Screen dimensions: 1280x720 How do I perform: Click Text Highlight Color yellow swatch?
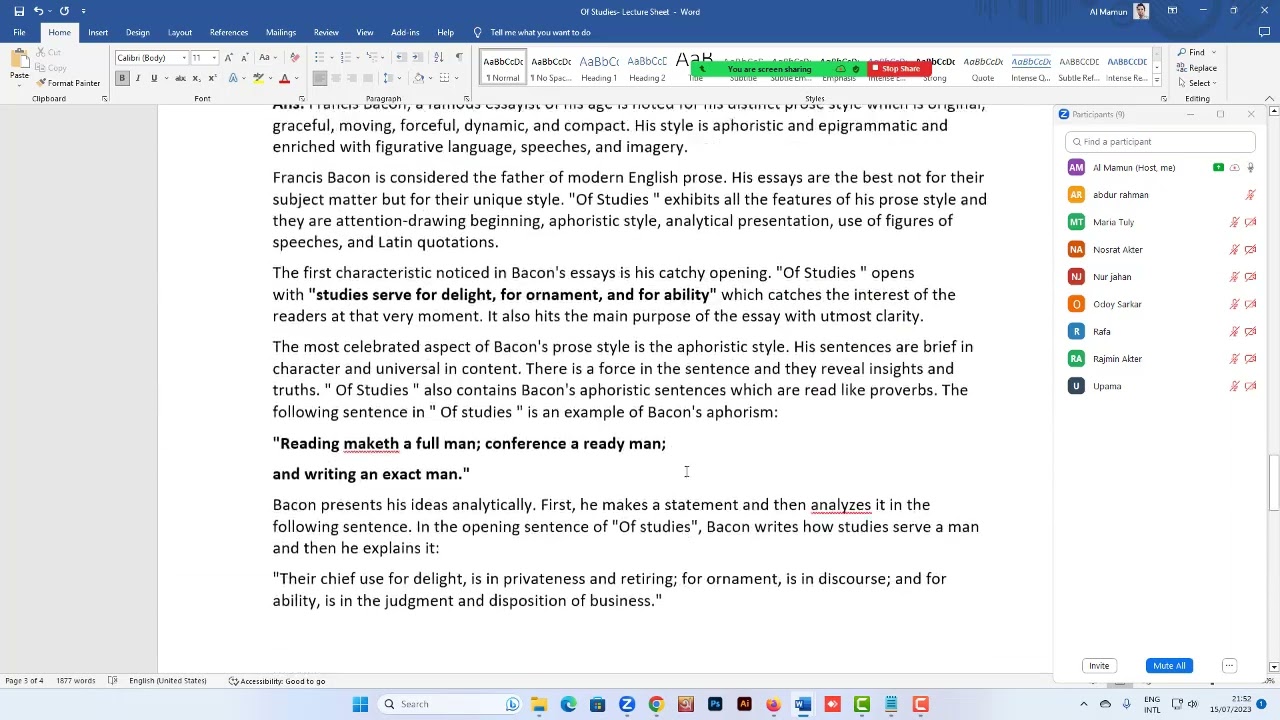point(258,78)
